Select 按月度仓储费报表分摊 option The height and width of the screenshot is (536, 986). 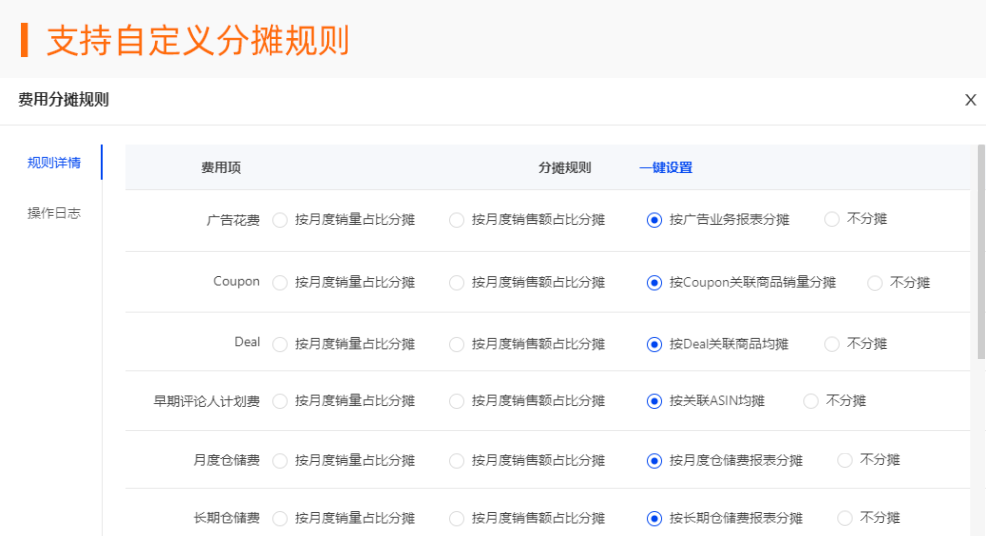[655, 461]
